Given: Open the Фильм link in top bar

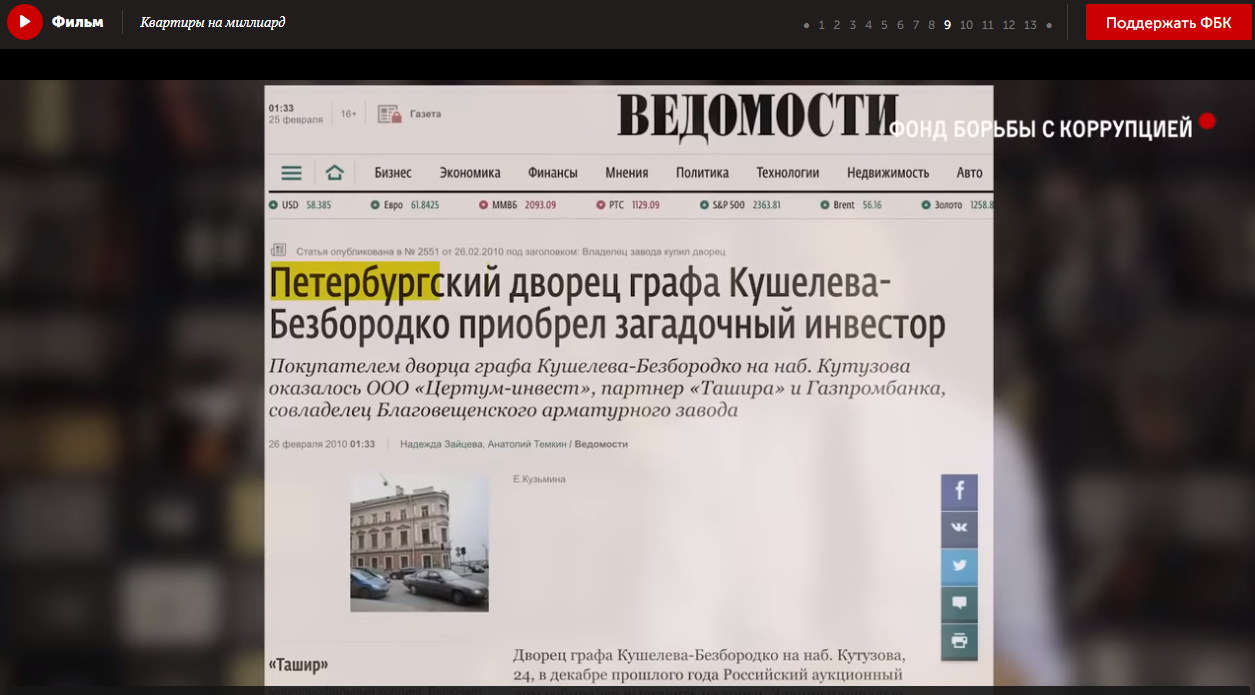Looking at the screenshot, I should tap(78, 22).
